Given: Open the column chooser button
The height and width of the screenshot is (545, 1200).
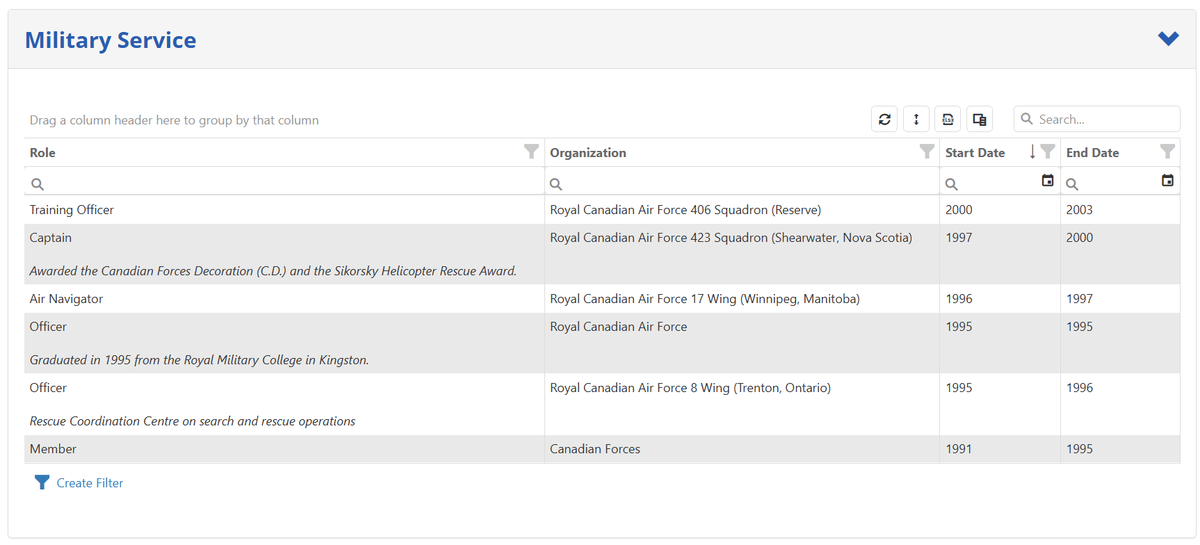Looking at the screenshot, I should 980,119.
